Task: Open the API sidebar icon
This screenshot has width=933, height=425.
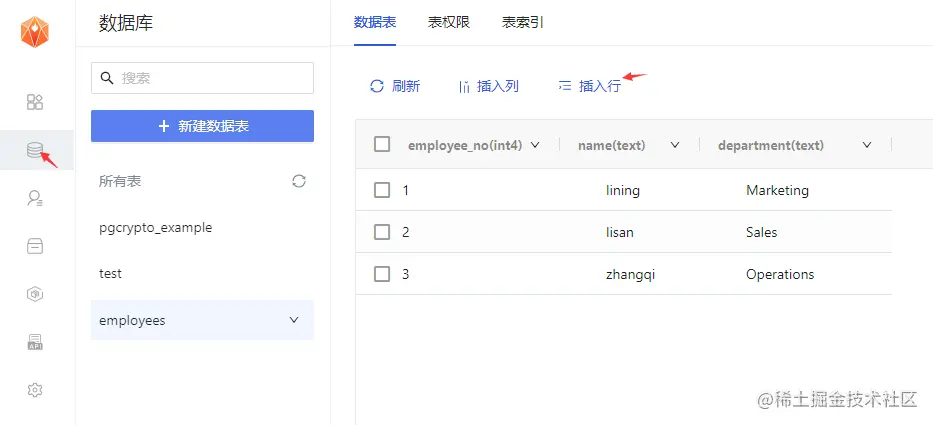Action: pos(35,342)
